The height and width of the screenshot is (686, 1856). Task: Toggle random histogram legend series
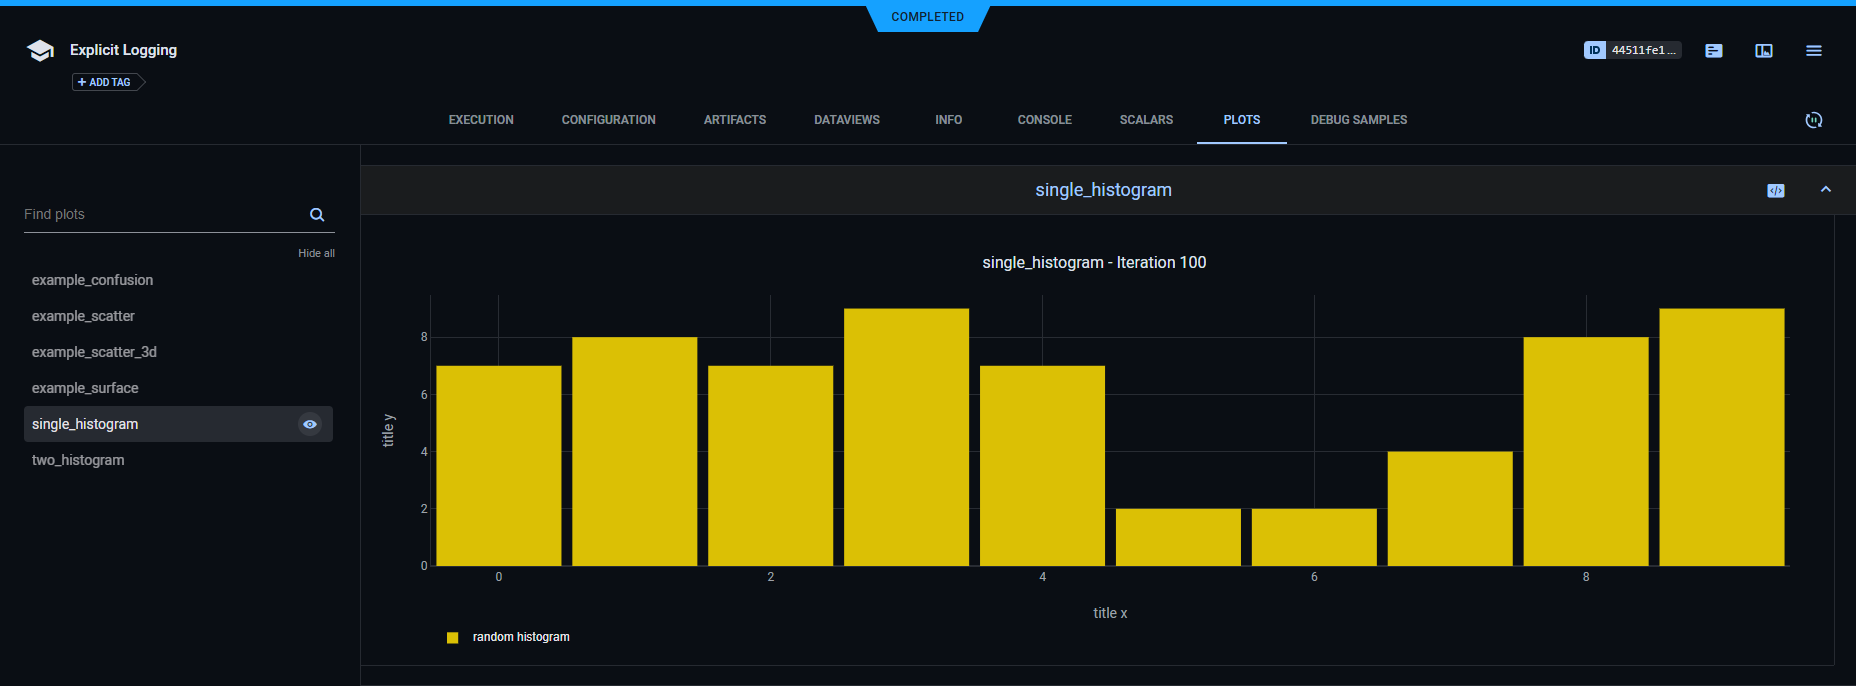(x=520, y=637)
